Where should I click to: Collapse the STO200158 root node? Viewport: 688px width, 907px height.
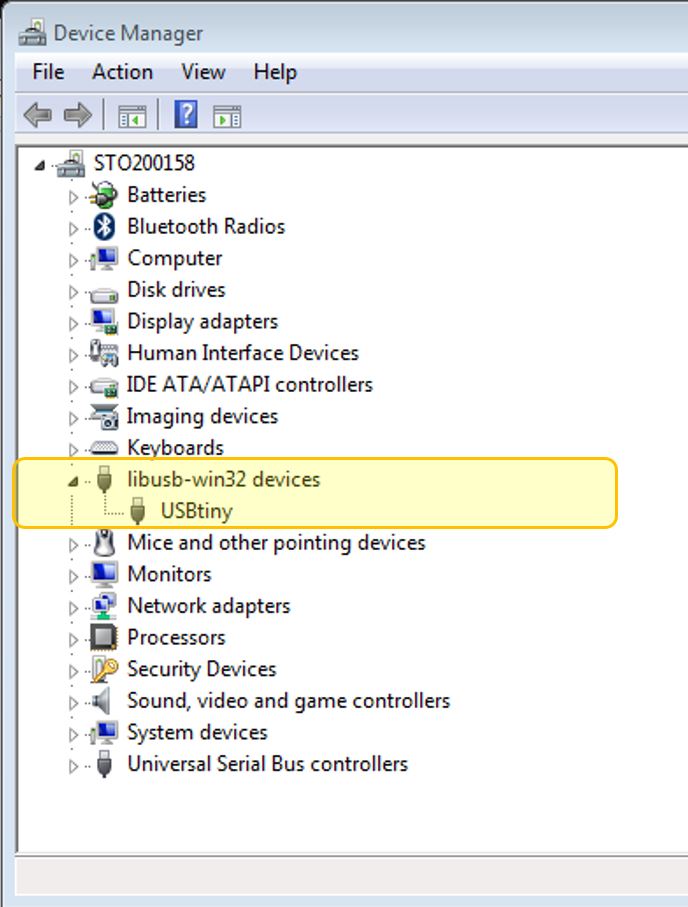pyautogui.click(x=39, y=165)
